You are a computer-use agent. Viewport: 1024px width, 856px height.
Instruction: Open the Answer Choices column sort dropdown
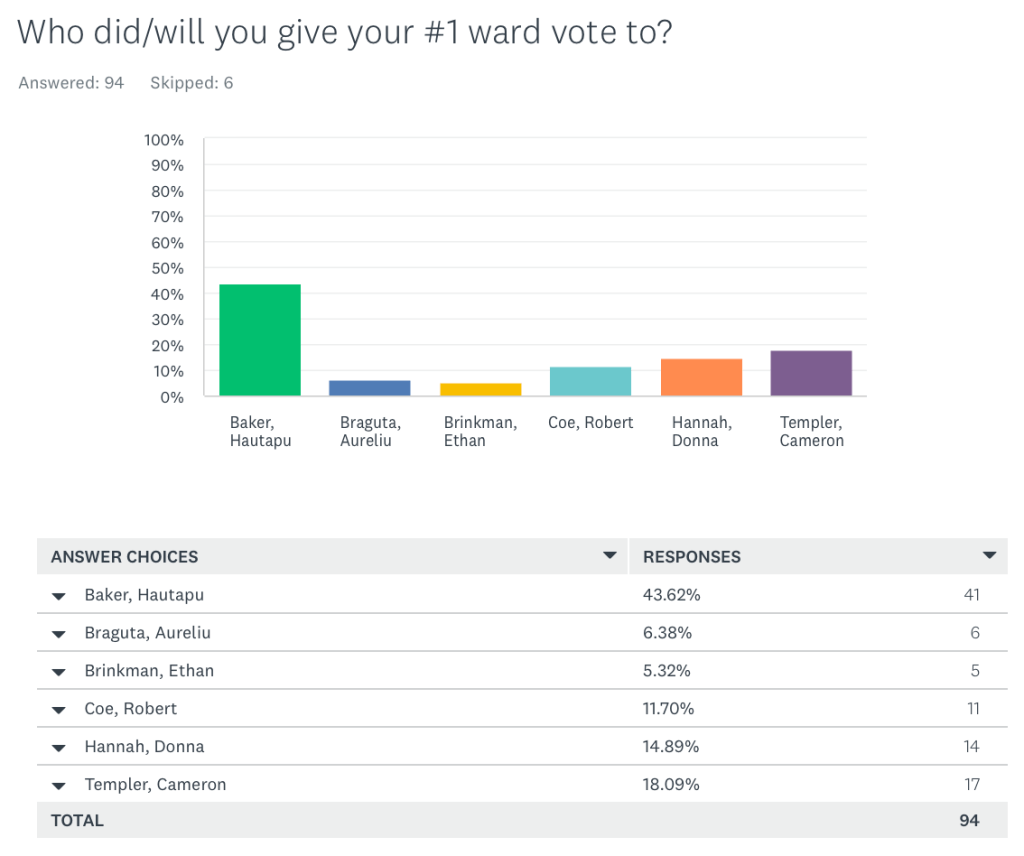point(609,555)
